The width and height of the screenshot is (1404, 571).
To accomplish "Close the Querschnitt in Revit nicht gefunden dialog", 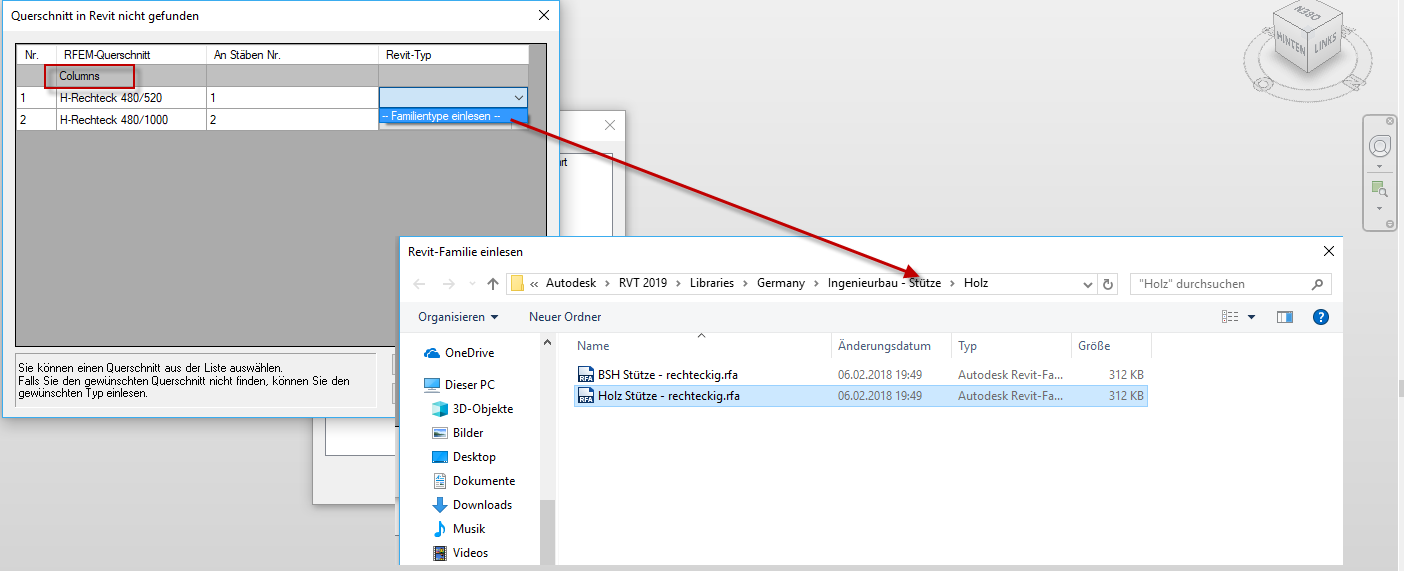I will pos(544,15).
